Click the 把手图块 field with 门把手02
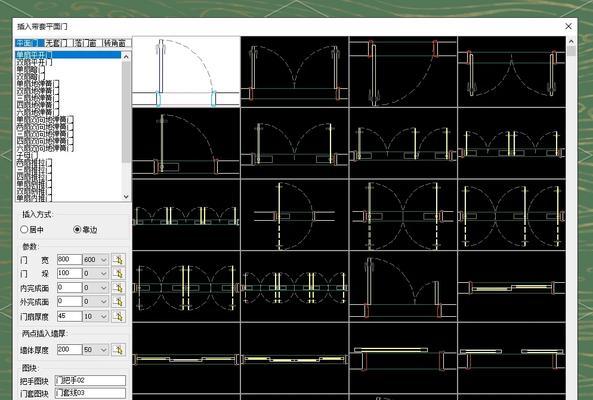The image size is (593, 400). click(90, 380)
